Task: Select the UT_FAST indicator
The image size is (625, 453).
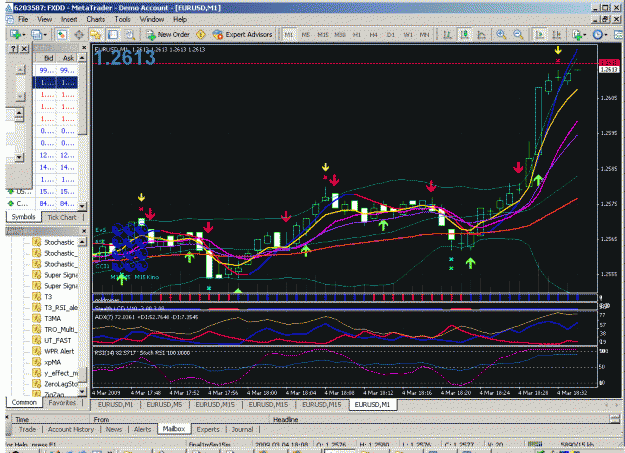Action: coord(58,341)
